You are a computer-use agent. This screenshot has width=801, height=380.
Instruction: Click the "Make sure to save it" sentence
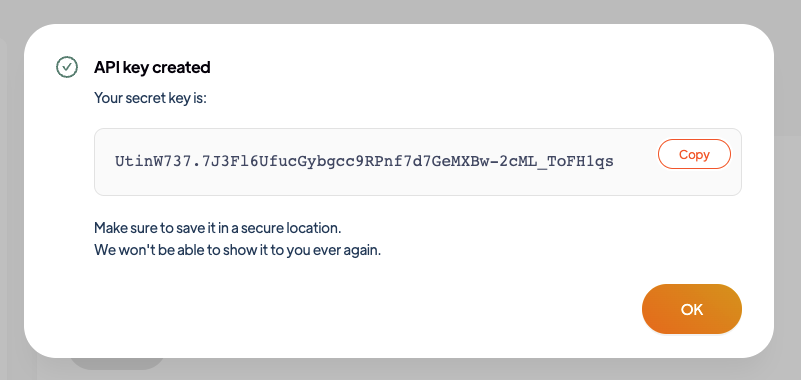(218, 228)
